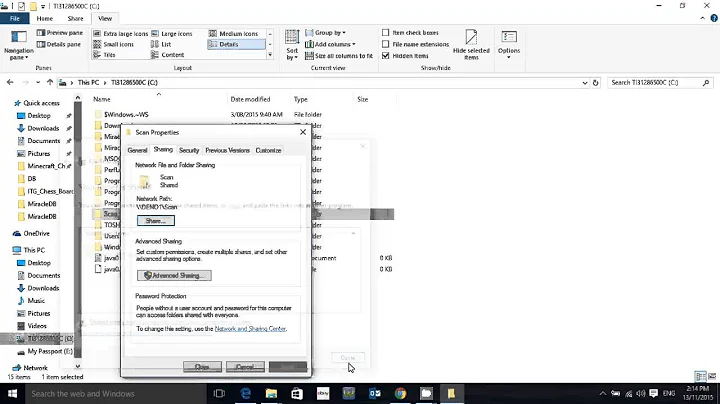Open the Sort by menu
Screen dimensions: 720x404
click(x=292, y=45)
